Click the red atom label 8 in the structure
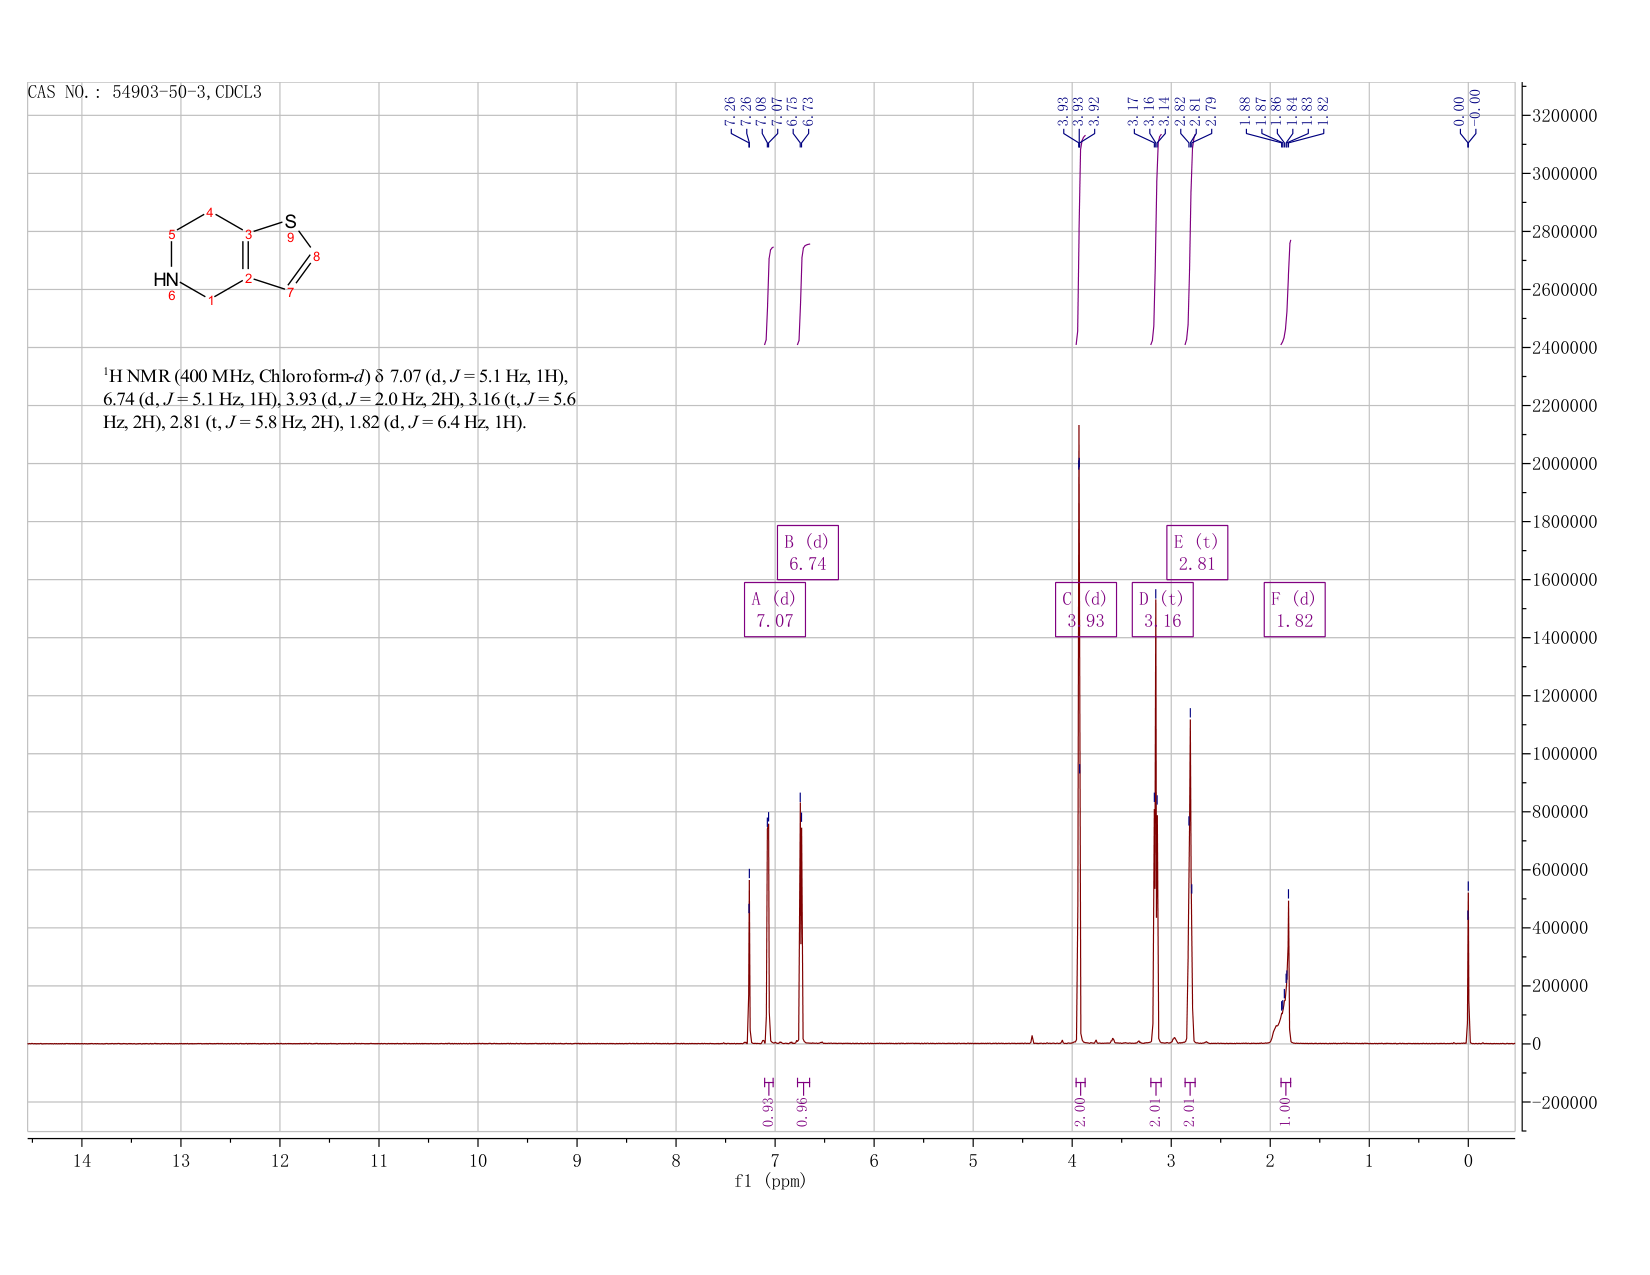This screenshot has height=1275, width=1650. [317, 257]
